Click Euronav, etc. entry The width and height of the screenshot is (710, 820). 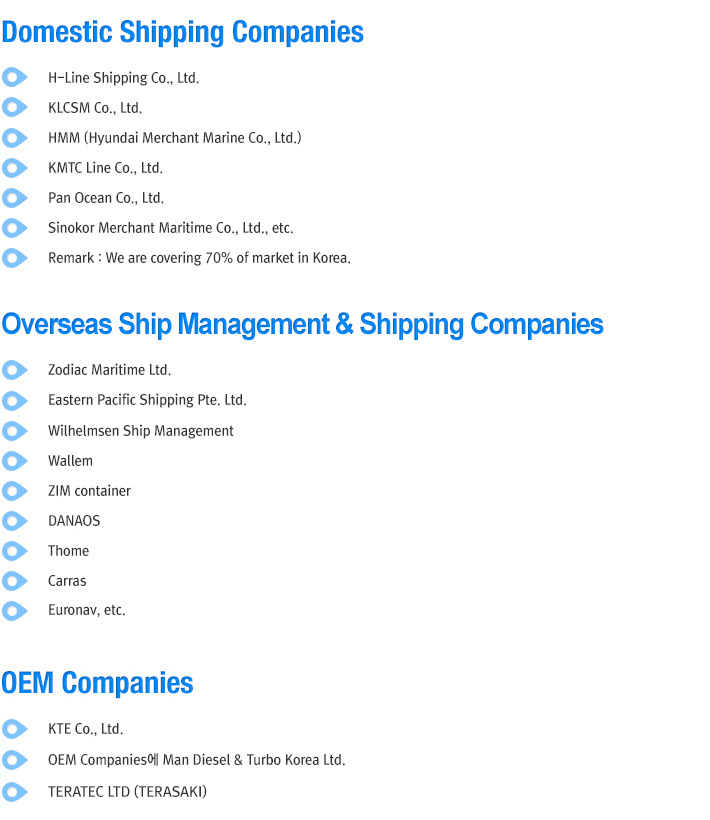[x=87, y=610]
